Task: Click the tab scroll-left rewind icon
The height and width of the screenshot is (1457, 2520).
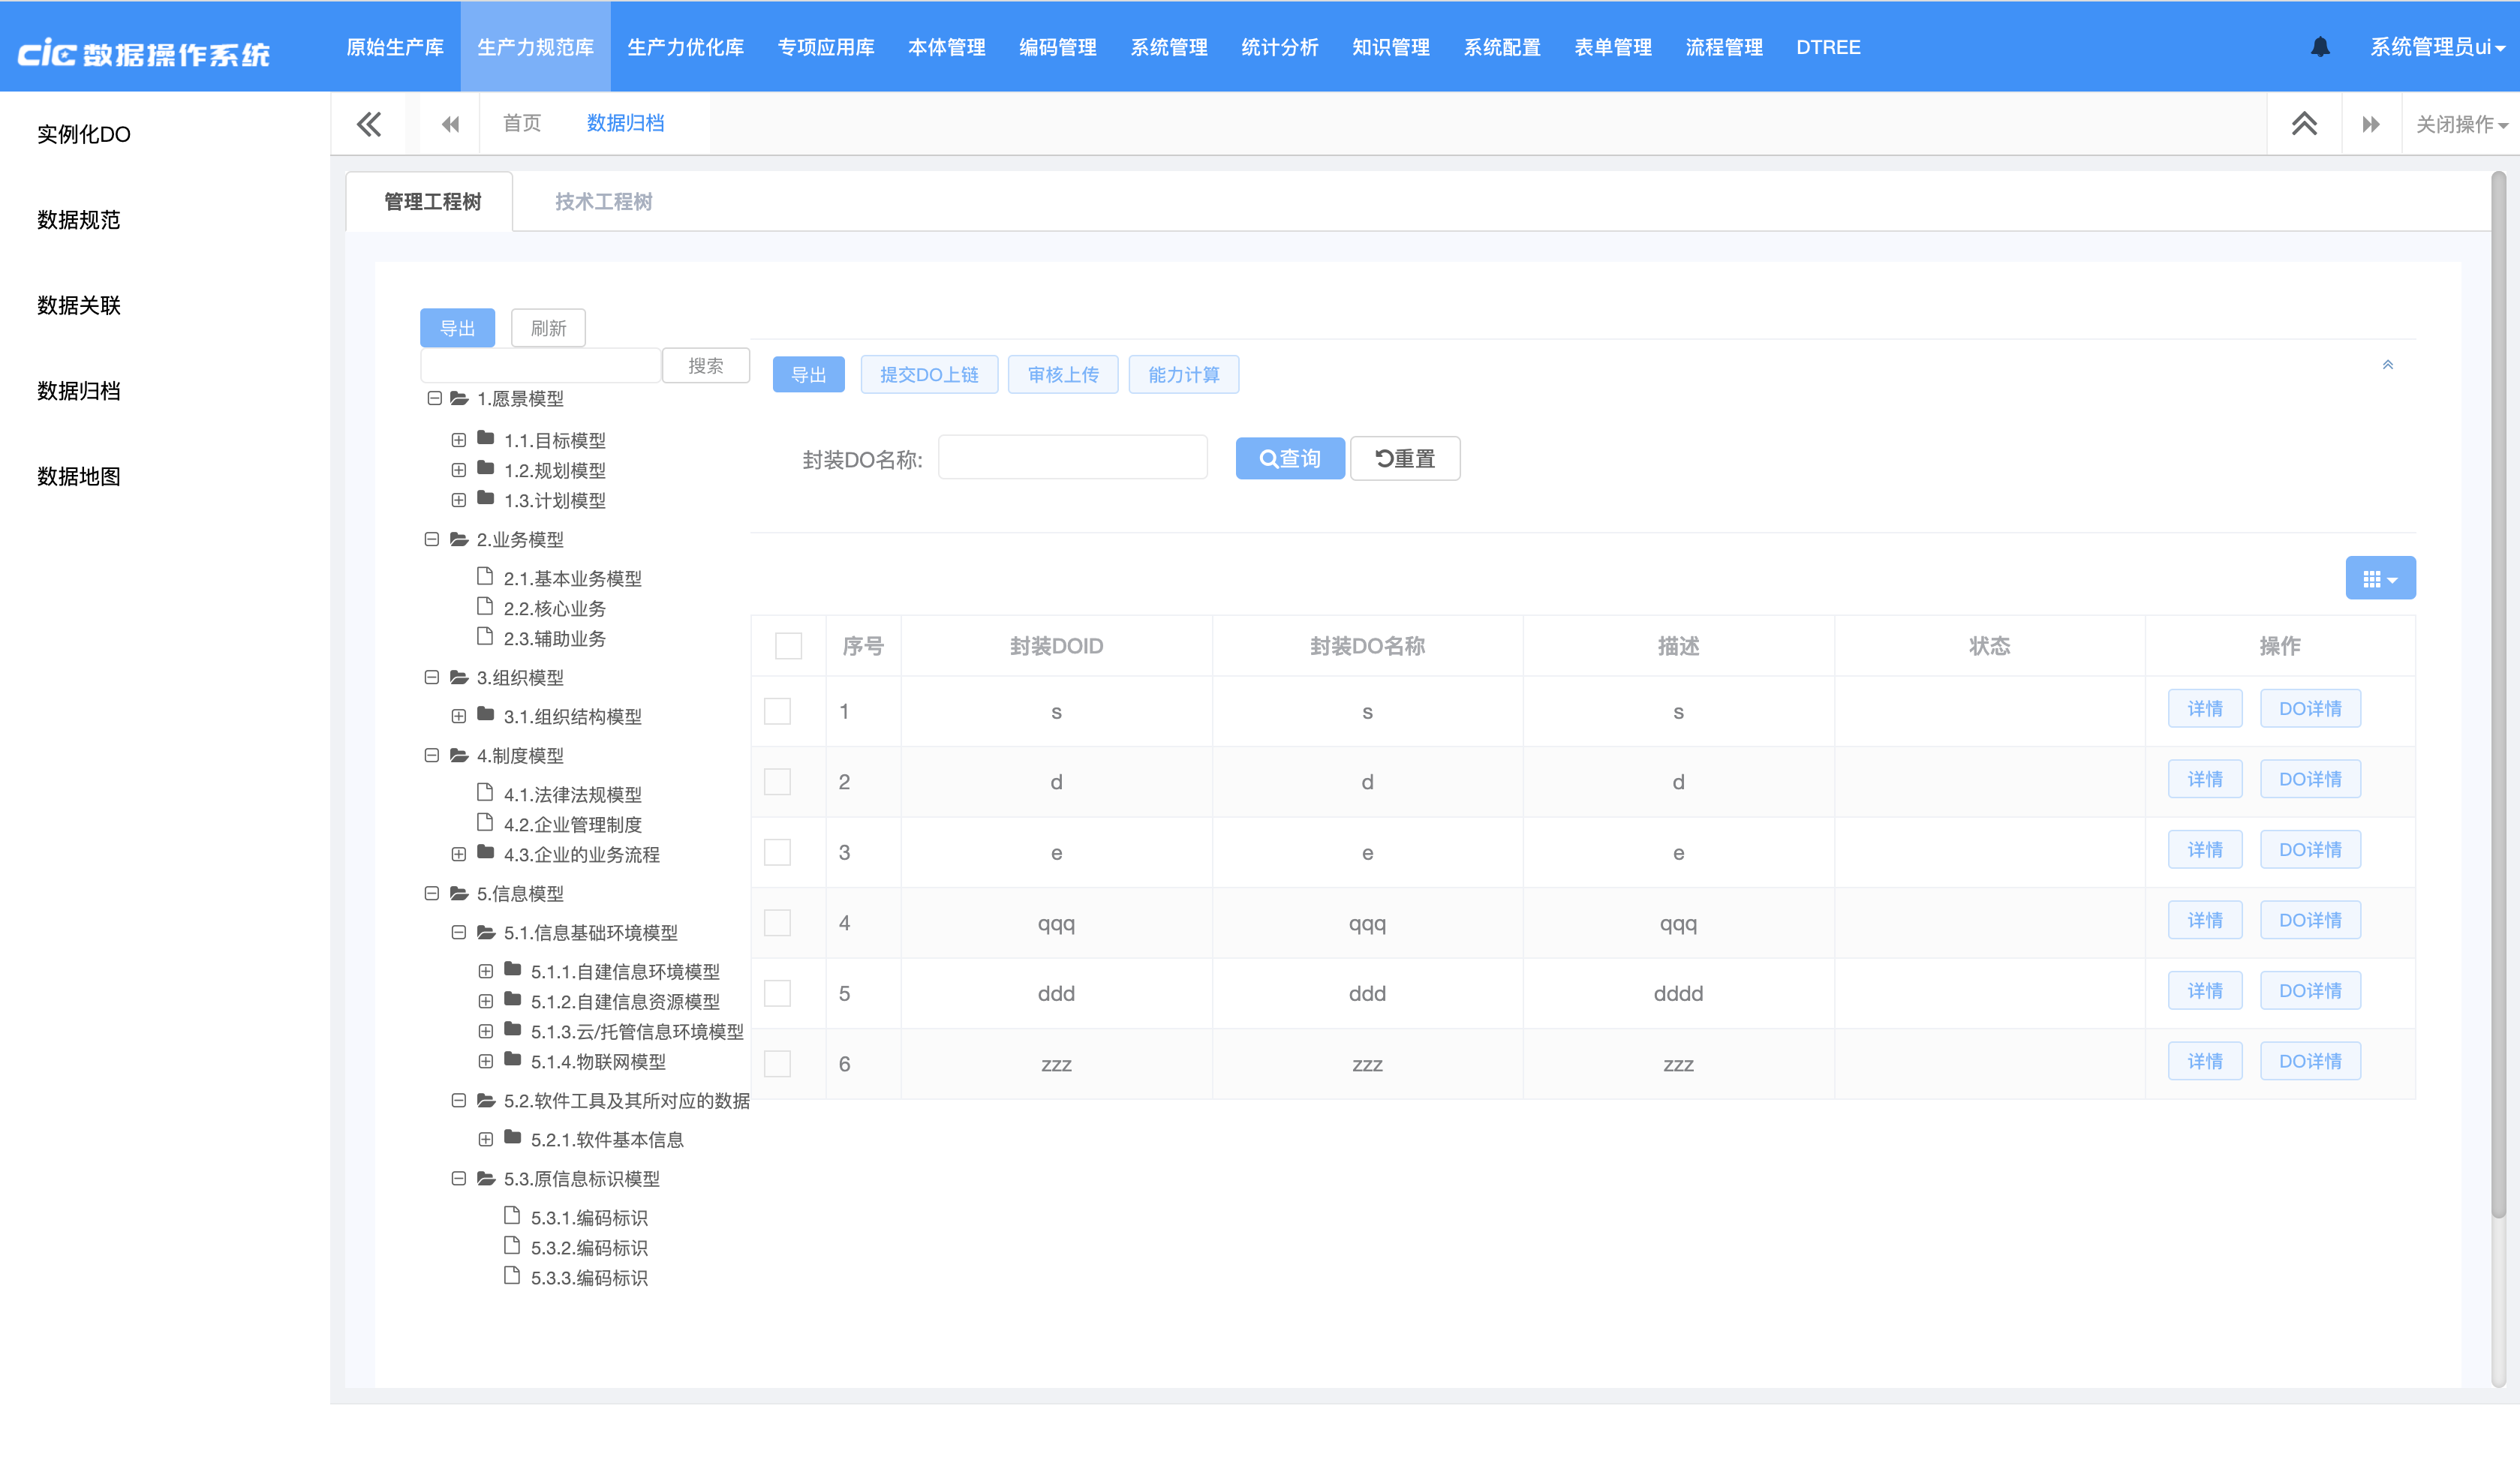Action: click(x=450, y=124)
